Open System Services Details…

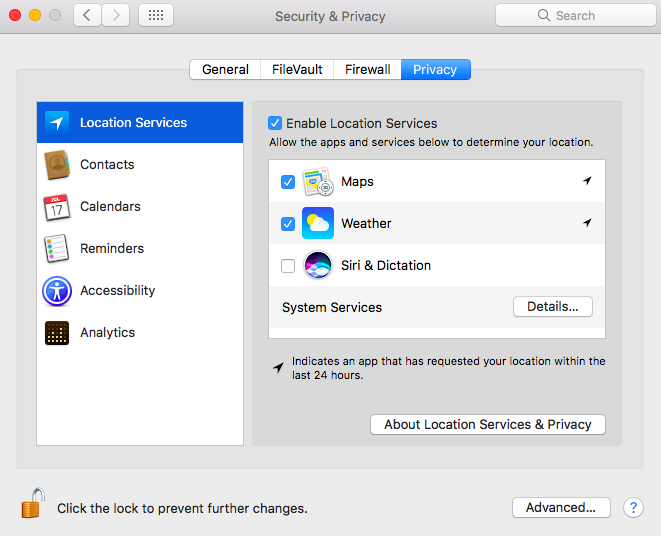pos(553,307)
